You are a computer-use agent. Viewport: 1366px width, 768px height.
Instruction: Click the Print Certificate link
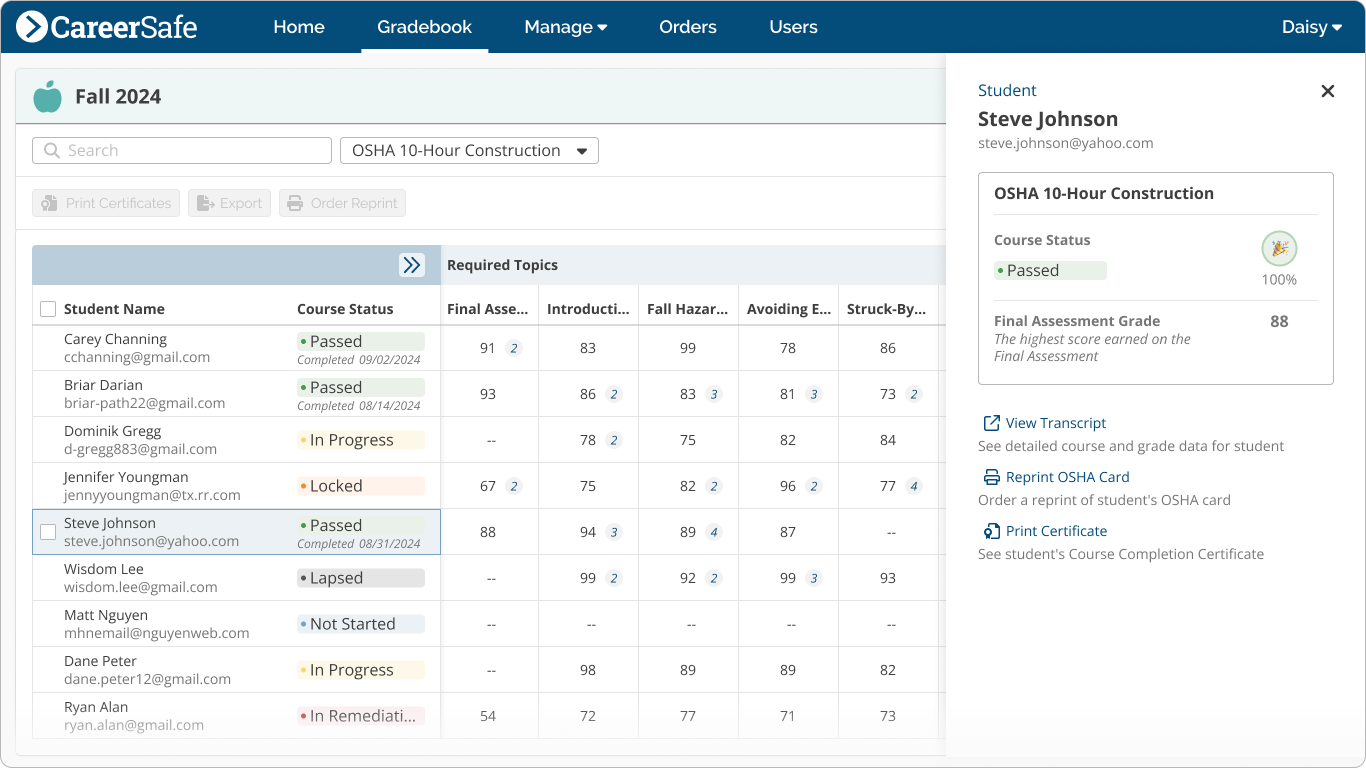pos(1057,531)
